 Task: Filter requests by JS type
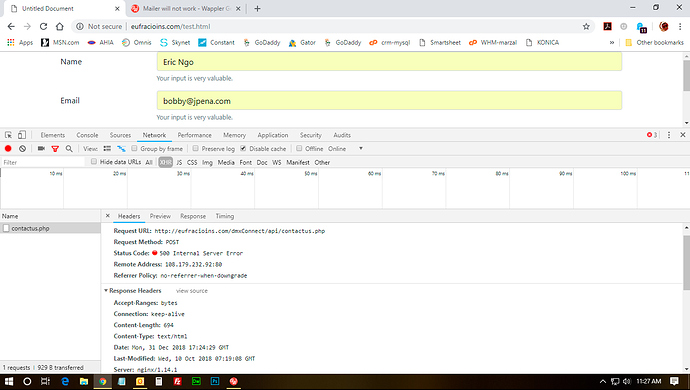point(179,162)
